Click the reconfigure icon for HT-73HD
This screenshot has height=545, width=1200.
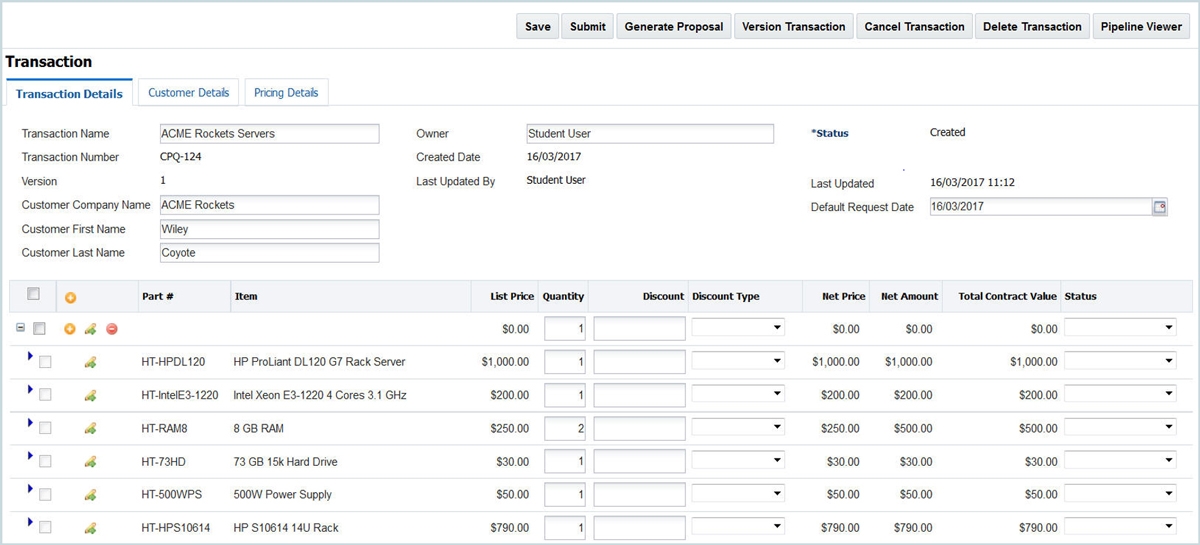[x=90, y=461]
